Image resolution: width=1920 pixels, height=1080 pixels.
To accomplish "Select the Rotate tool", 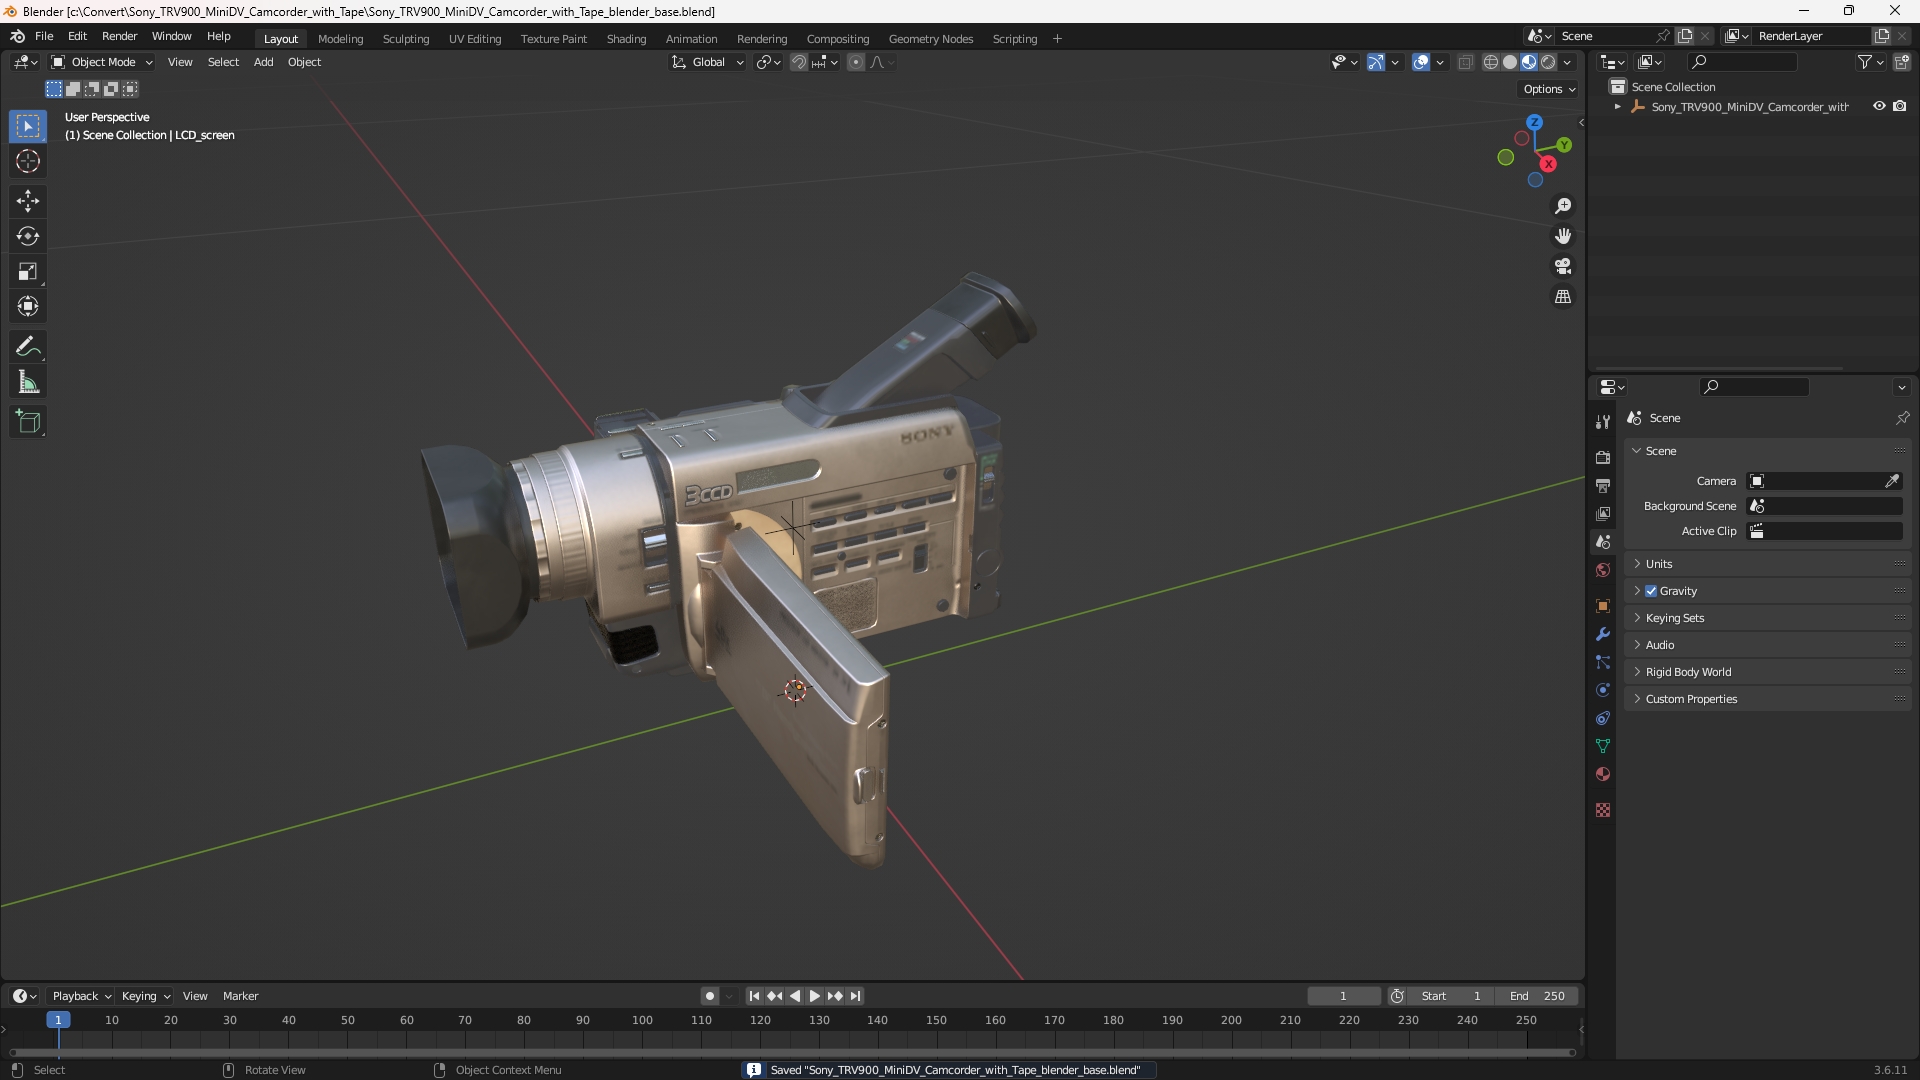I will coord(28,236).
